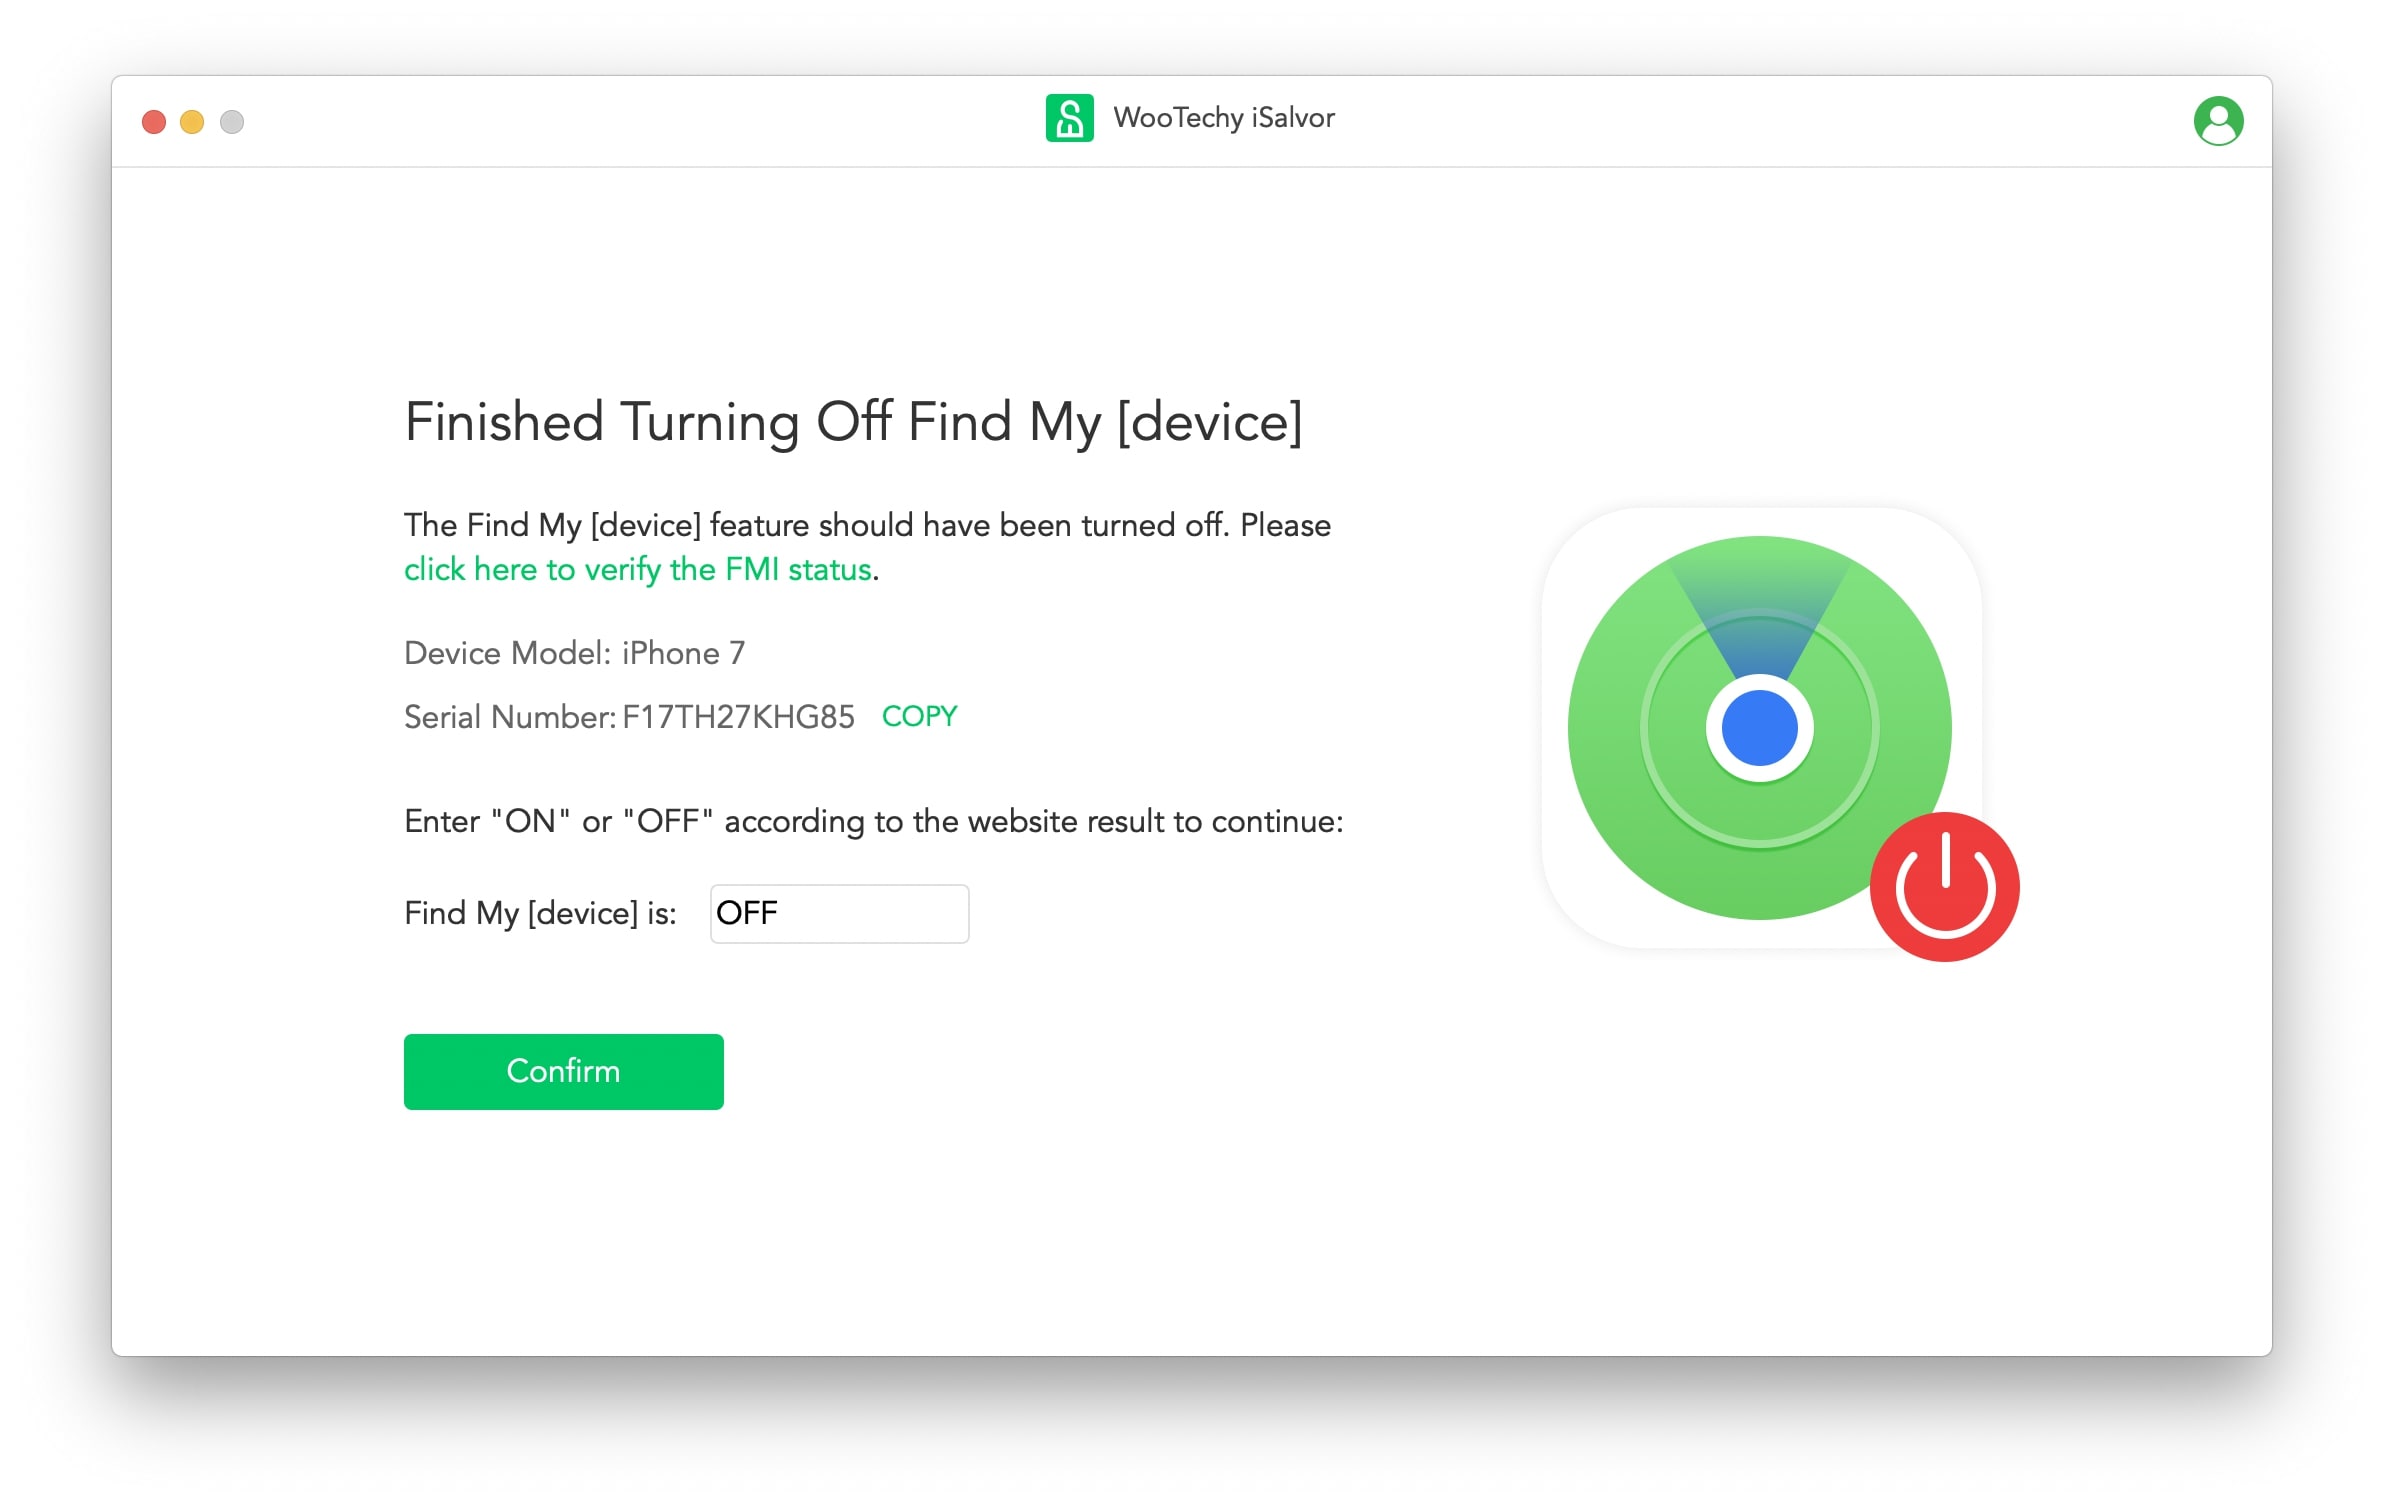Click the WooTechy iSalvor title text

pyautogui.click(x=1224, y=117)
